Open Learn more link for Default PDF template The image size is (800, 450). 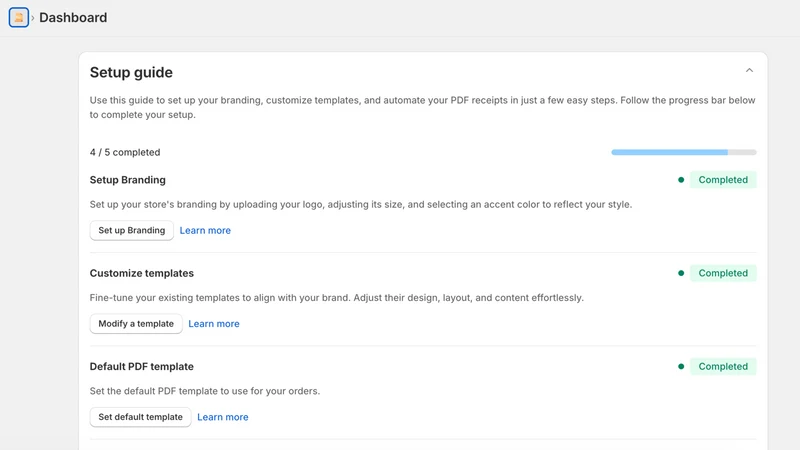click(222, 417)
